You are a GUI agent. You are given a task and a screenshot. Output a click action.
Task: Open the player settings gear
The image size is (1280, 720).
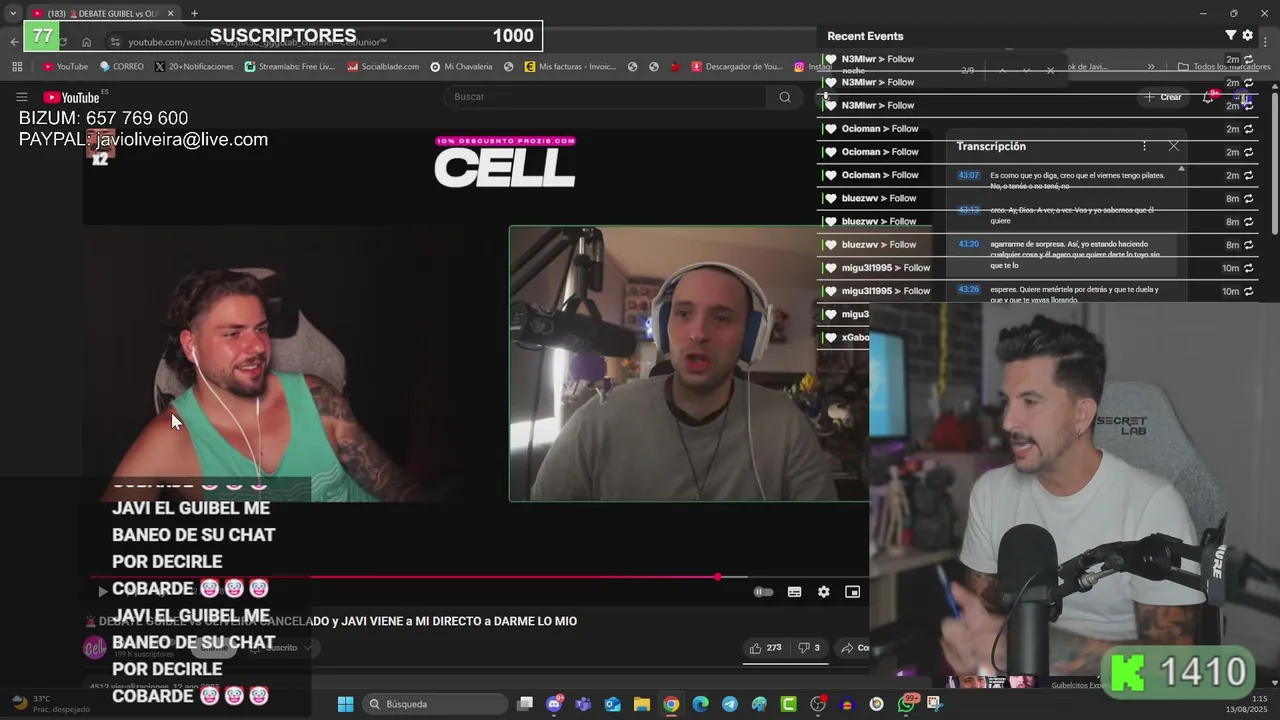(823, 592)
